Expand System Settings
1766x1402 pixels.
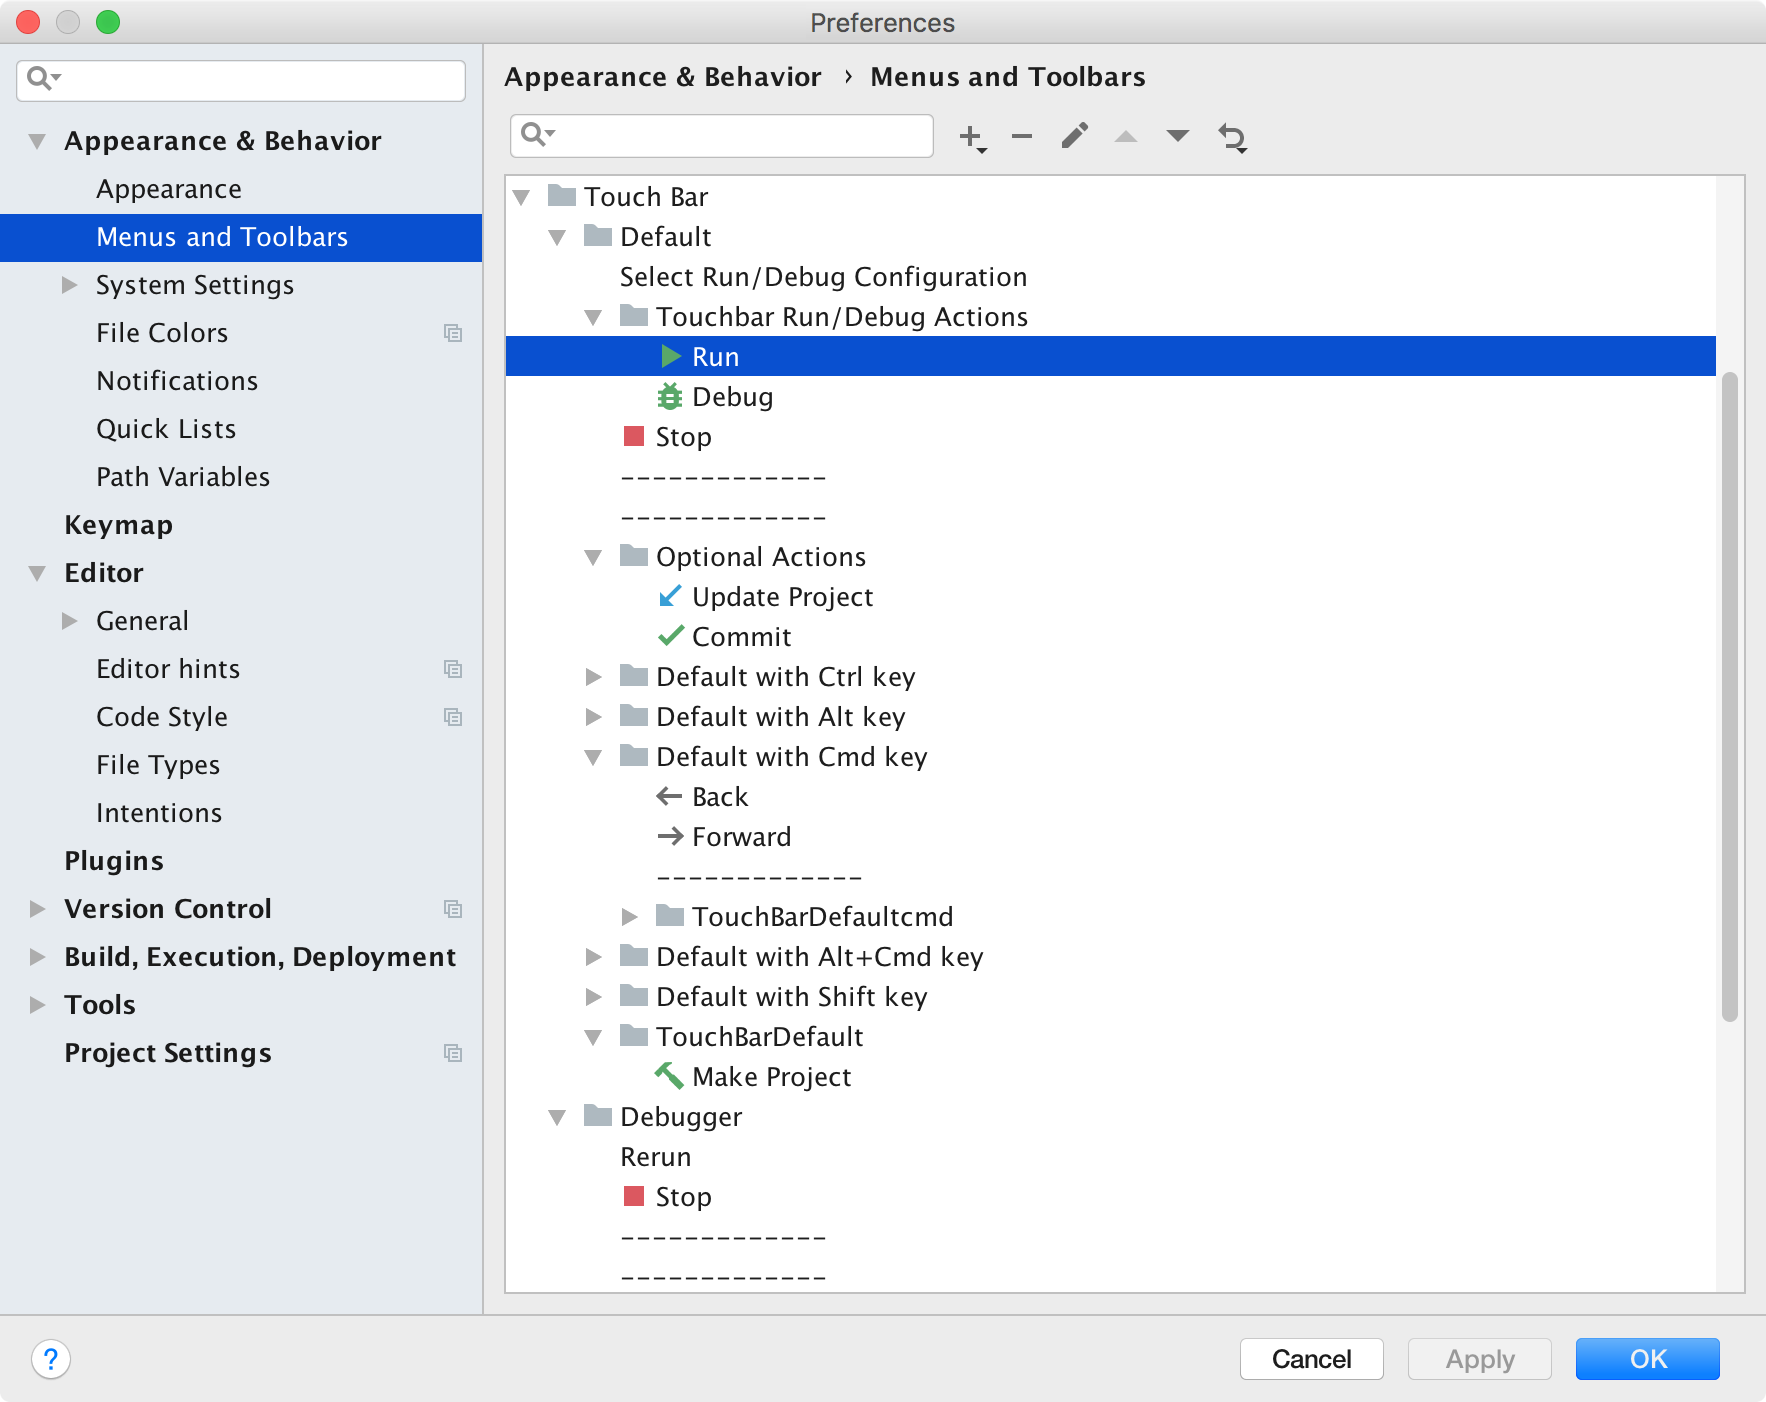(69, 285)
